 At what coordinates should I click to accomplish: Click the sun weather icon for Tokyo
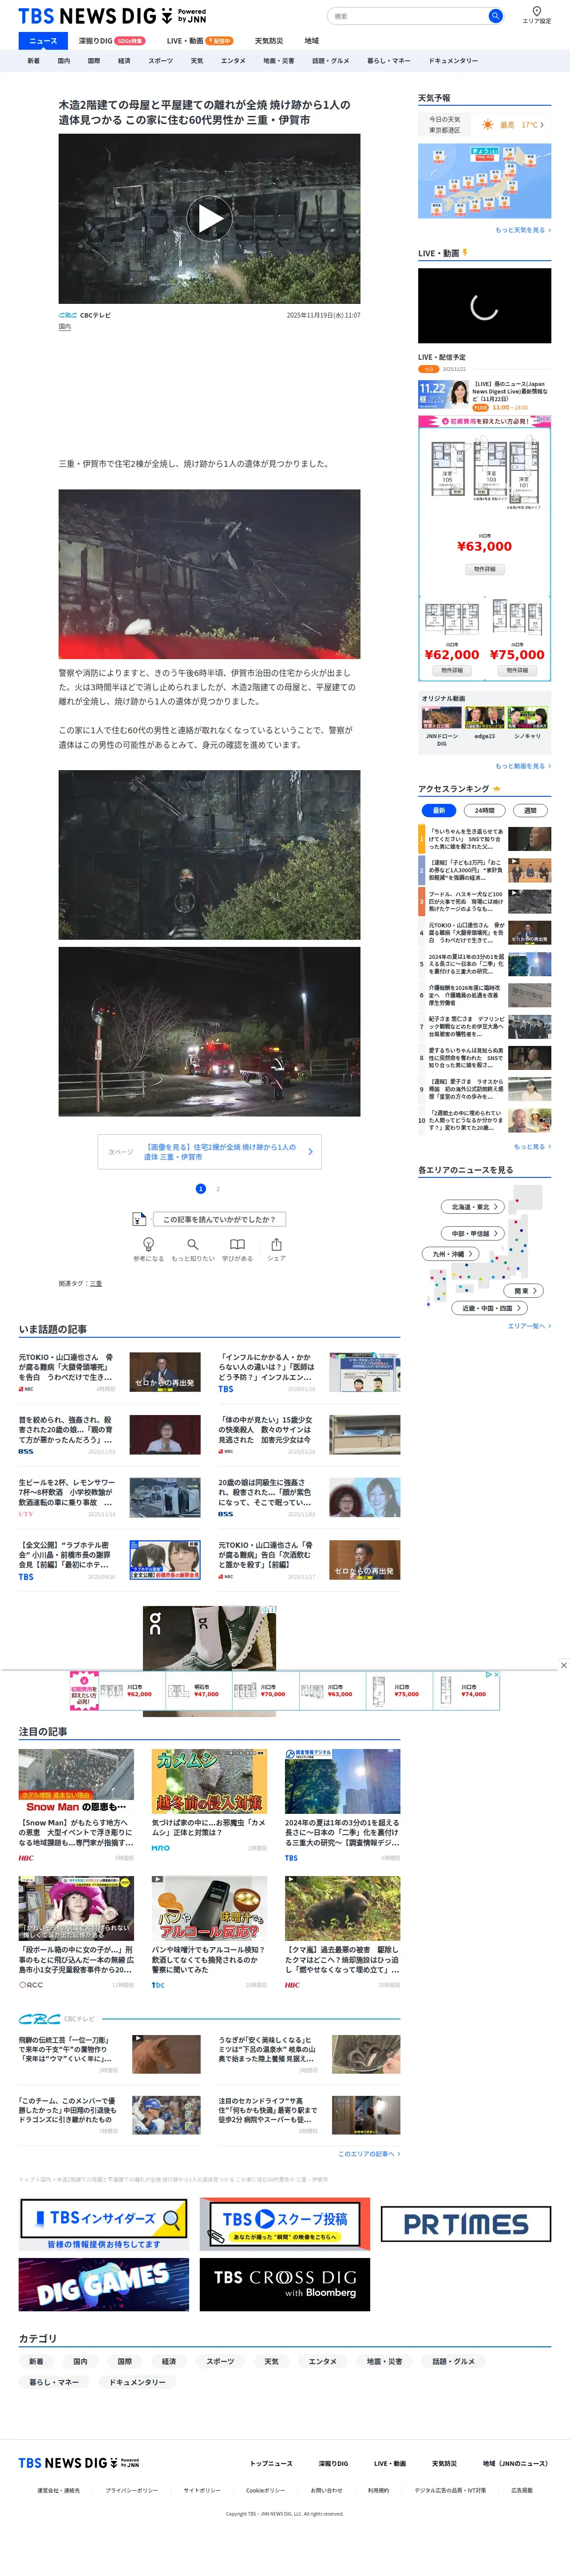pos(487,125)
